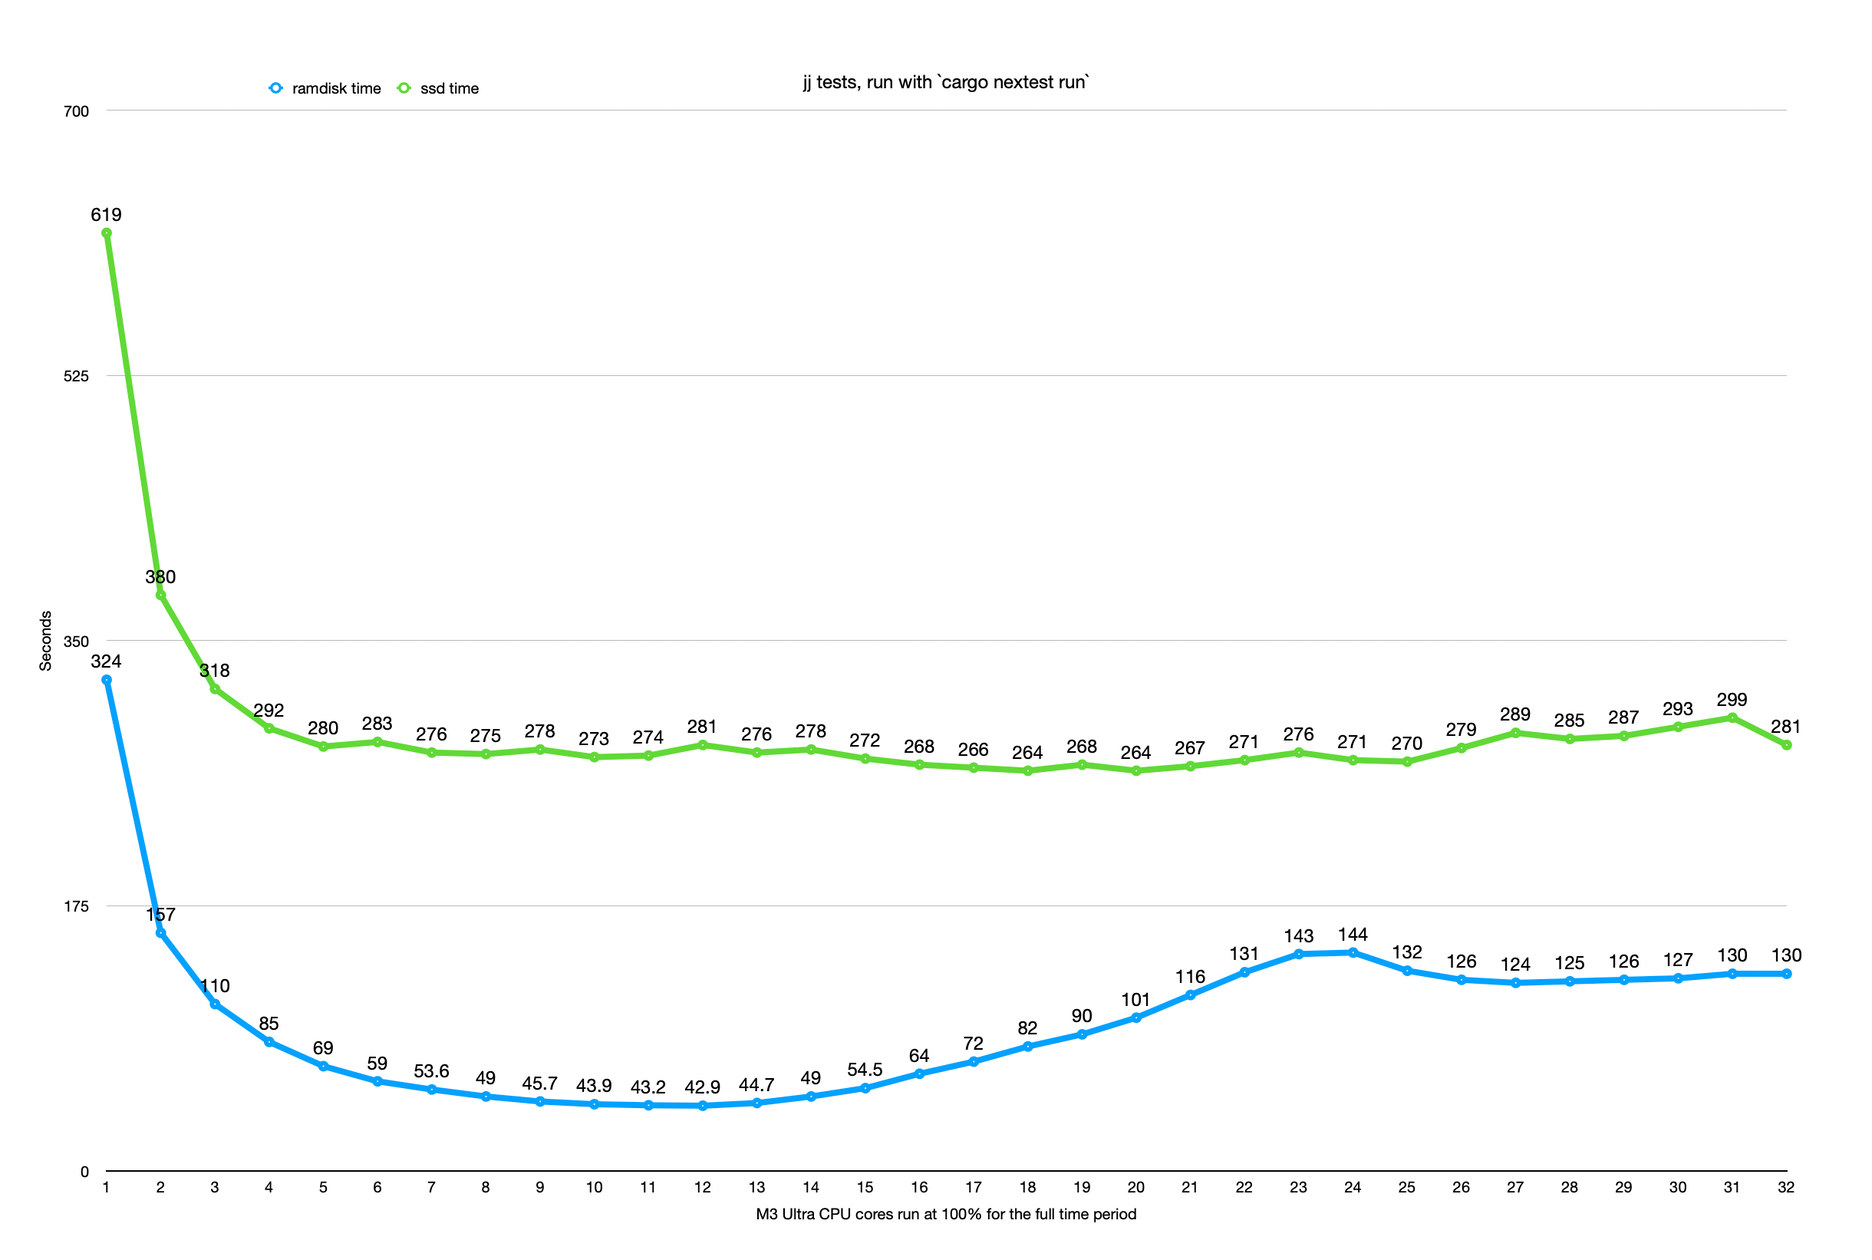
Task: Click the Seconds y-axis label
Action: [44, 640]
